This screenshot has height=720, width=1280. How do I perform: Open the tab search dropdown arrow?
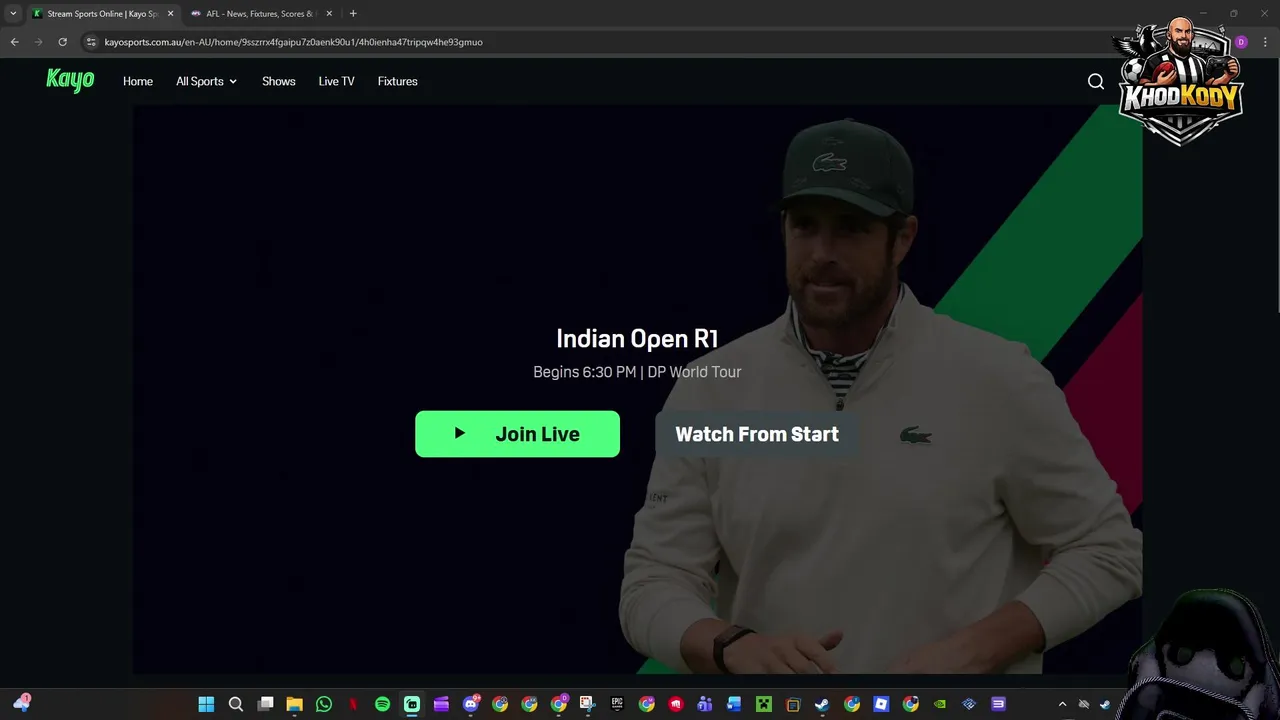pyautogui.click(x=13, y=14)
